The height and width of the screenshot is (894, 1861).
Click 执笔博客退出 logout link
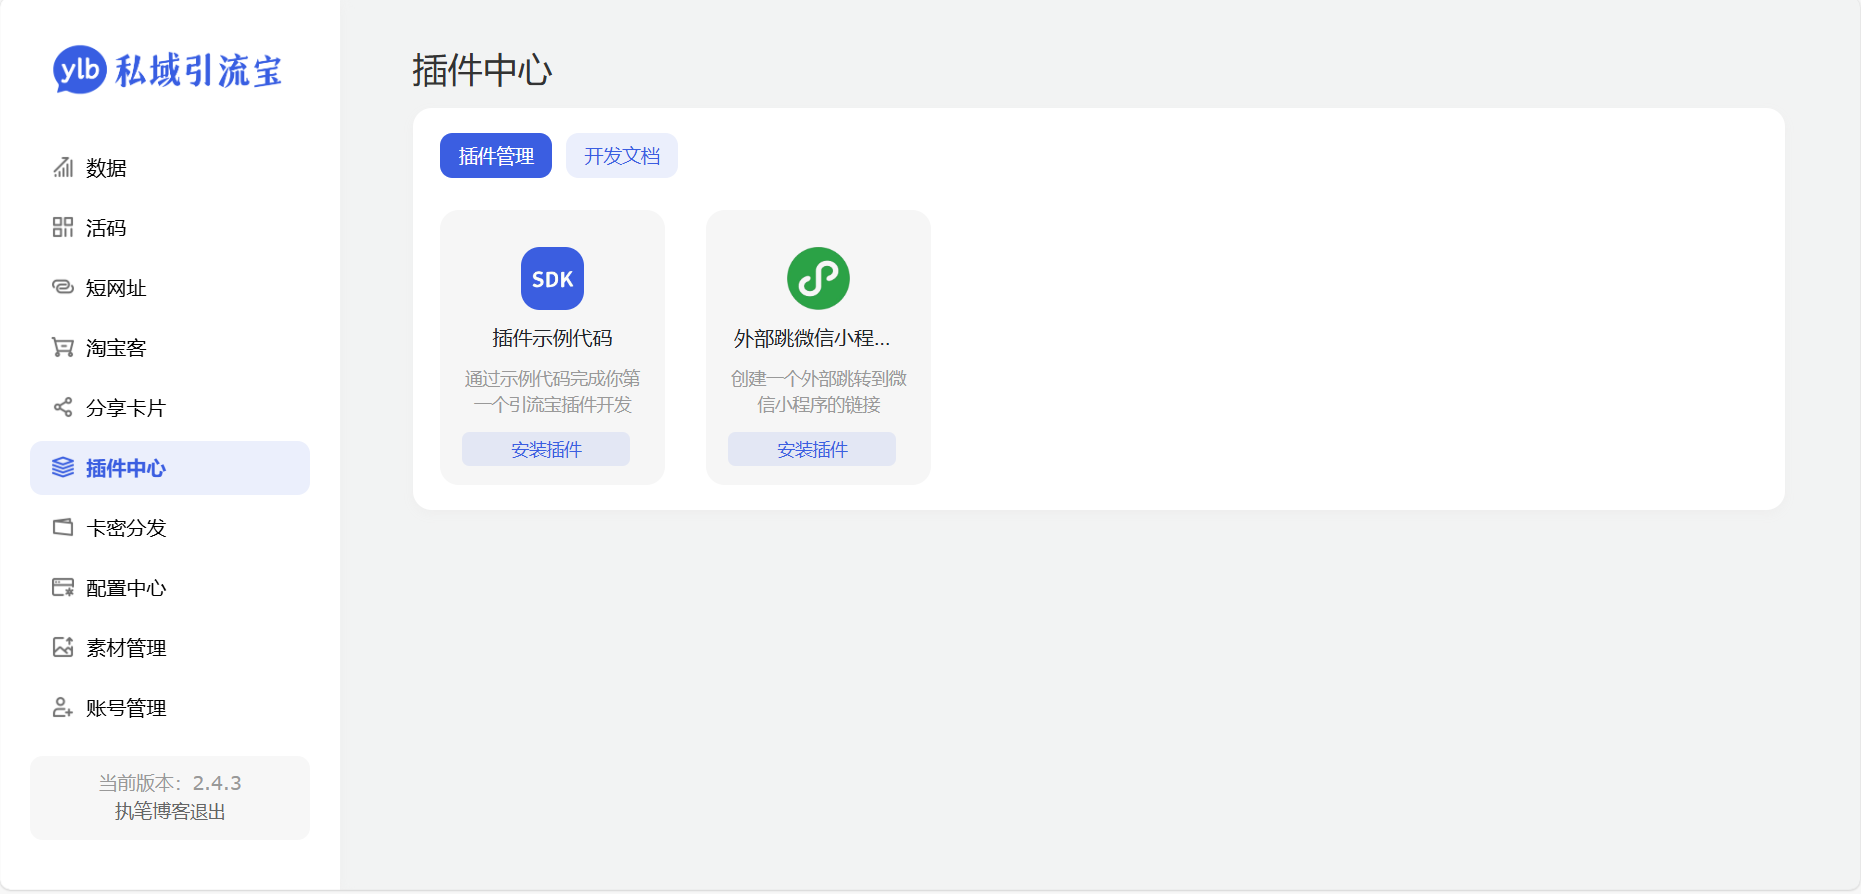(x=170, y=811)
